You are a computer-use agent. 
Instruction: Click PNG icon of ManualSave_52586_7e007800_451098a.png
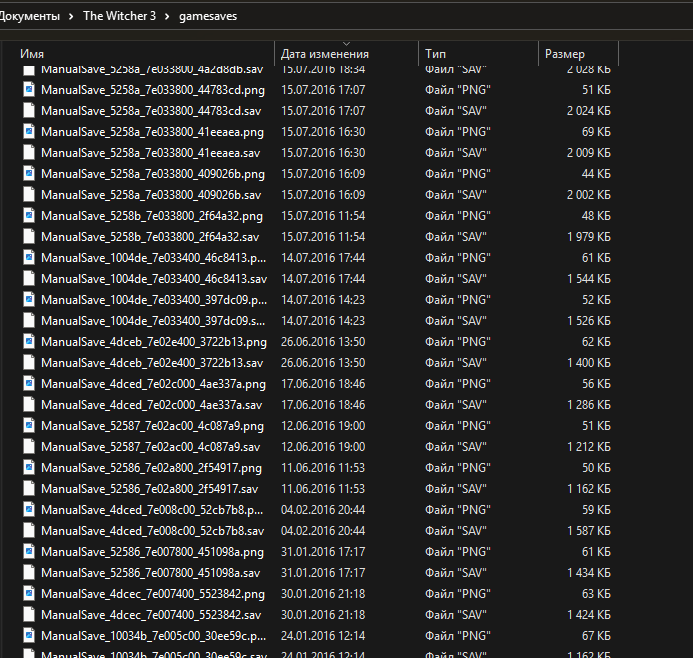coord(29,552)
